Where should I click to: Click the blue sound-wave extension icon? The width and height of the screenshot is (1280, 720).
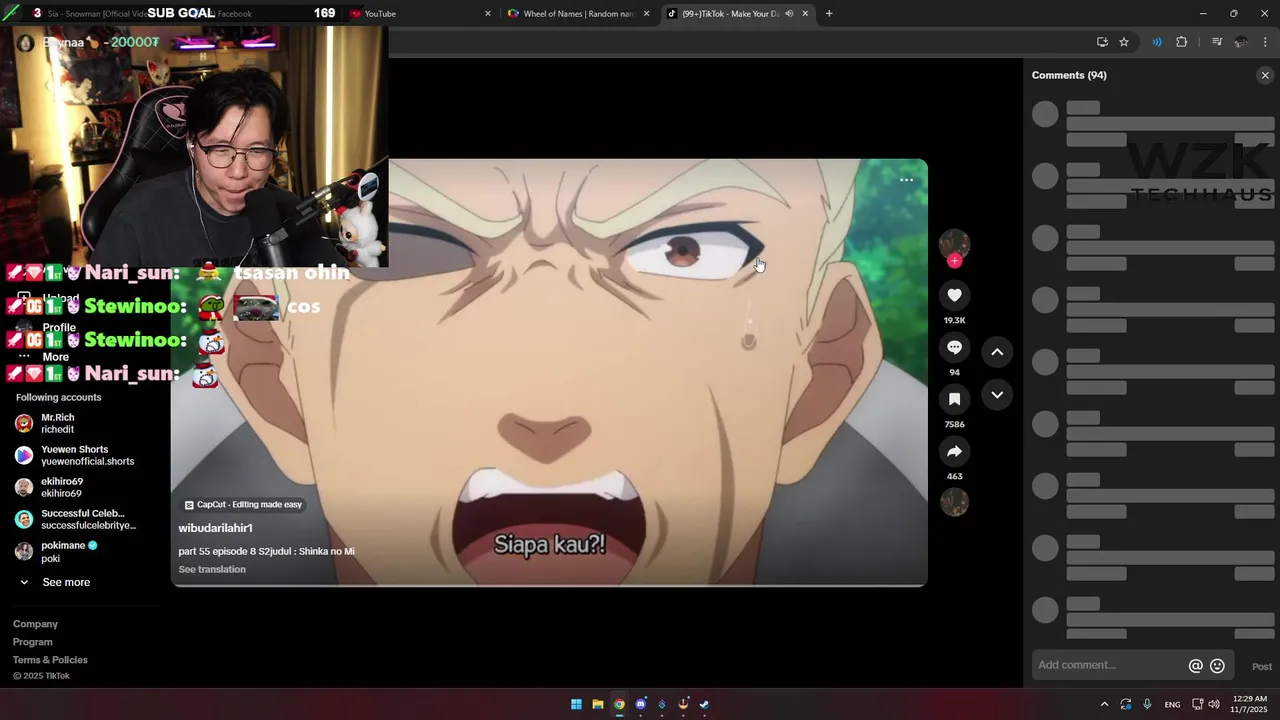(x=1157, y=42)
